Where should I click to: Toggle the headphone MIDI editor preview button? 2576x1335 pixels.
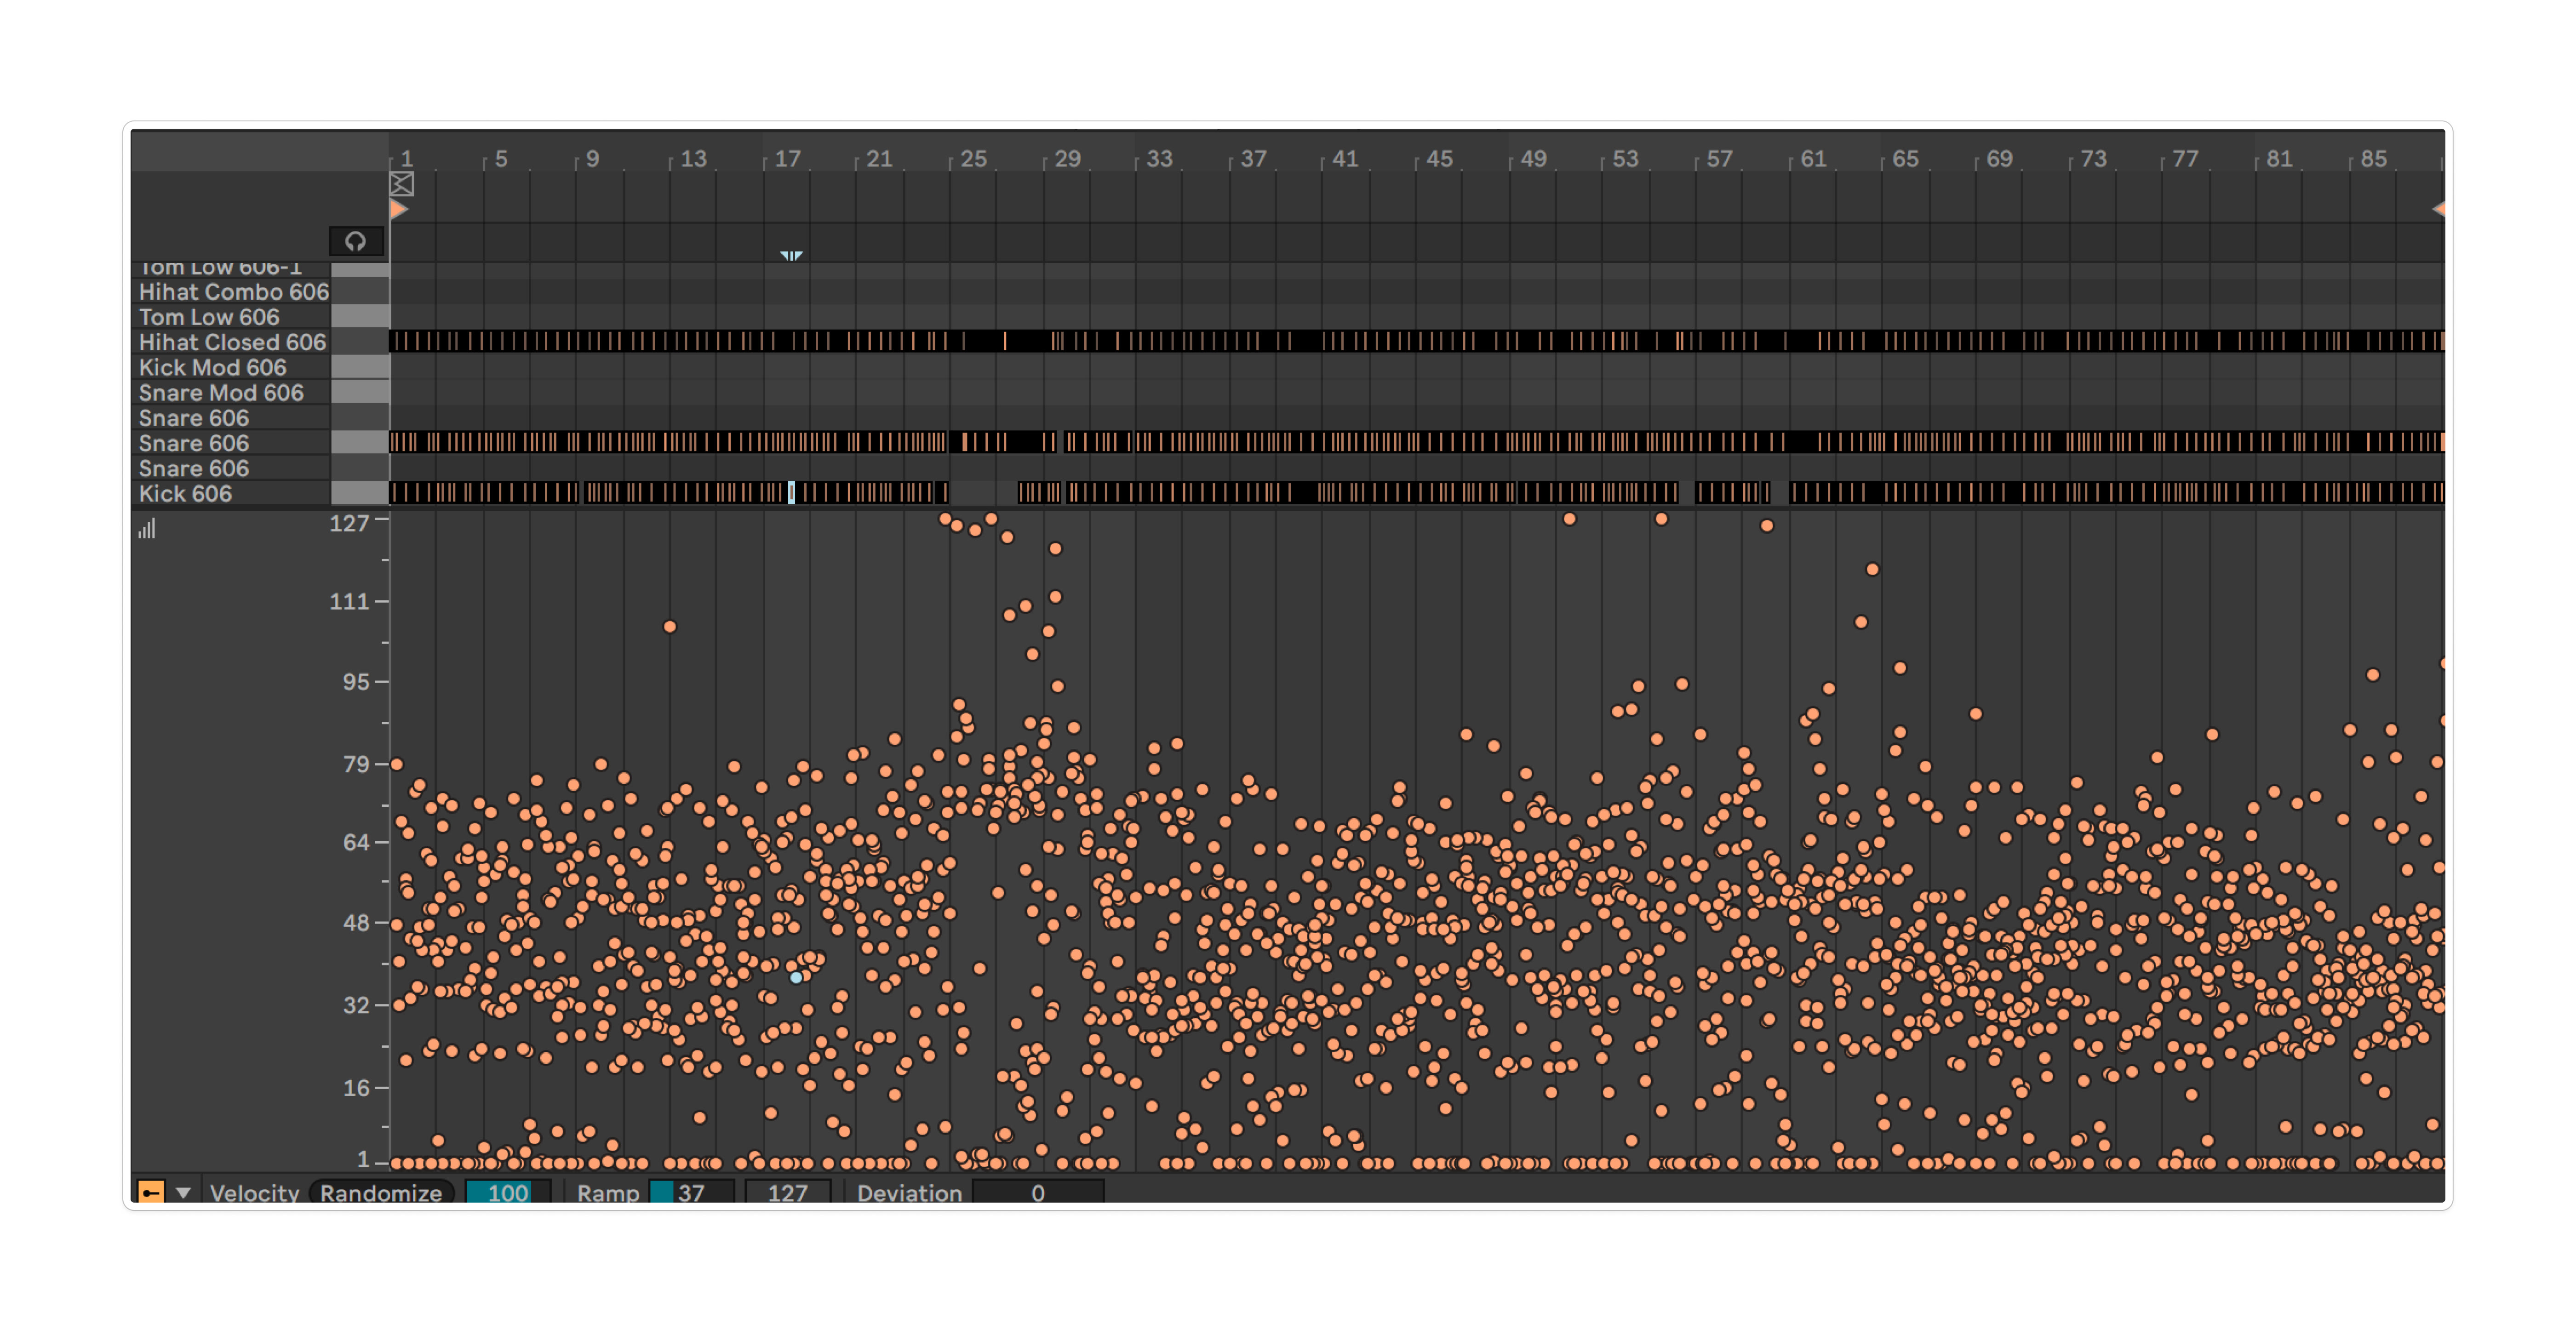pos(356,241)
